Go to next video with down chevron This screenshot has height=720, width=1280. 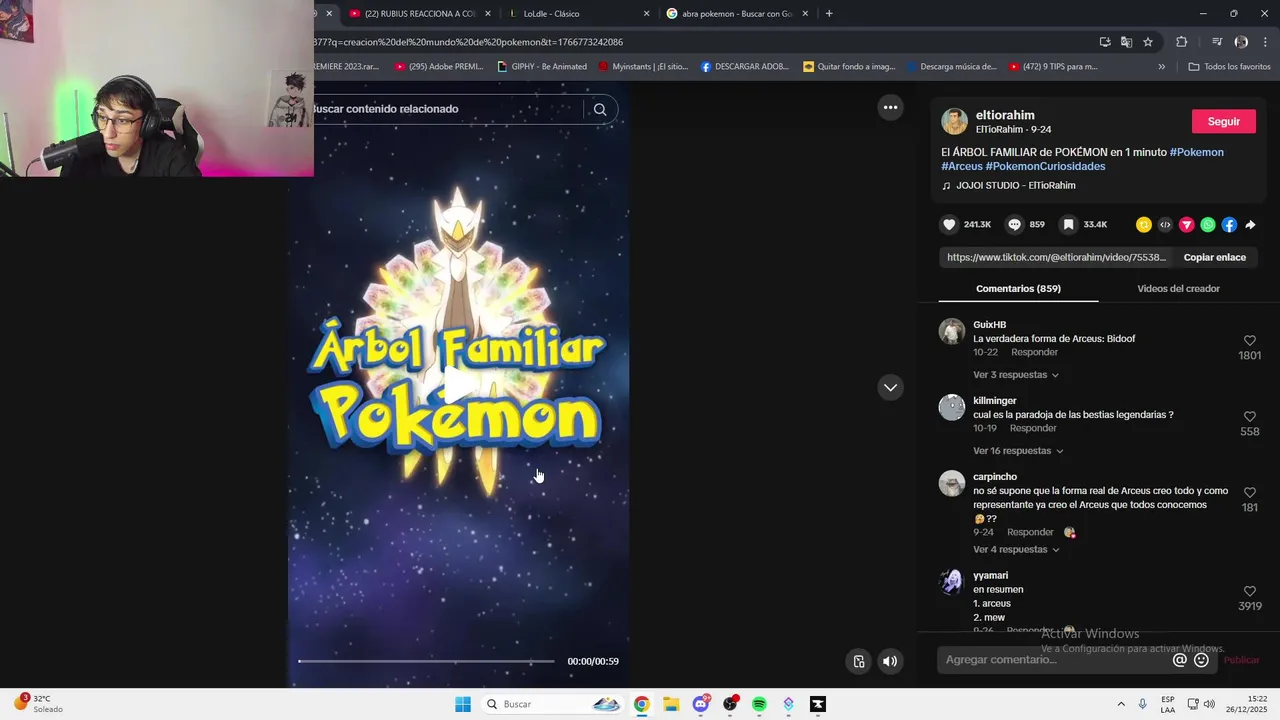click(890, 387)
